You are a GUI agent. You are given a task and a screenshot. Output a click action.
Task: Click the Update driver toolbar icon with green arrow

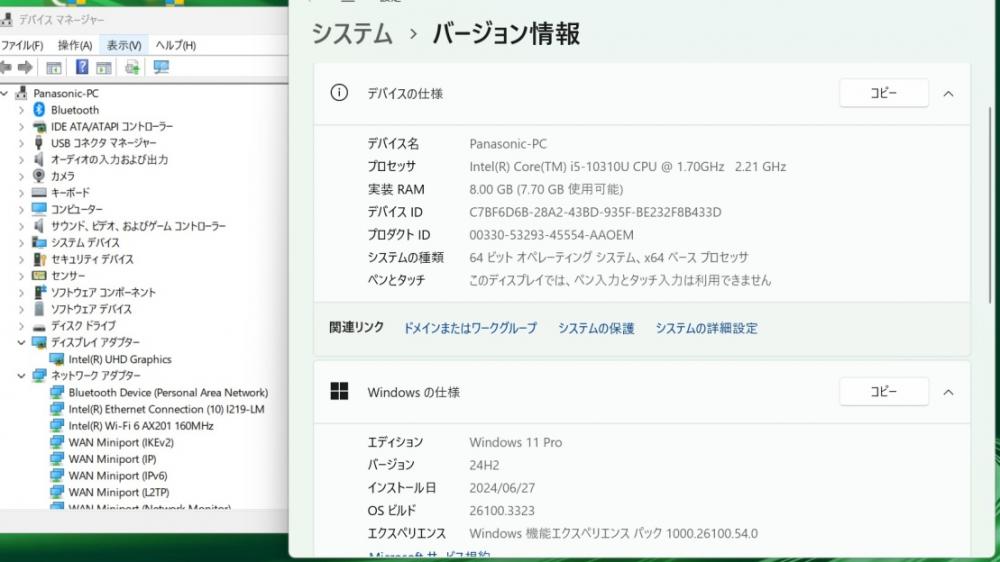coord(132,67)
